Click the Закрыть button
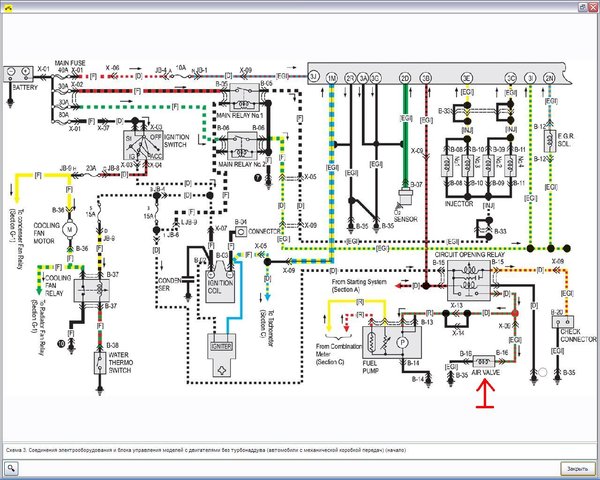Viewport: 600px width, 480px height. click(578, 469)
